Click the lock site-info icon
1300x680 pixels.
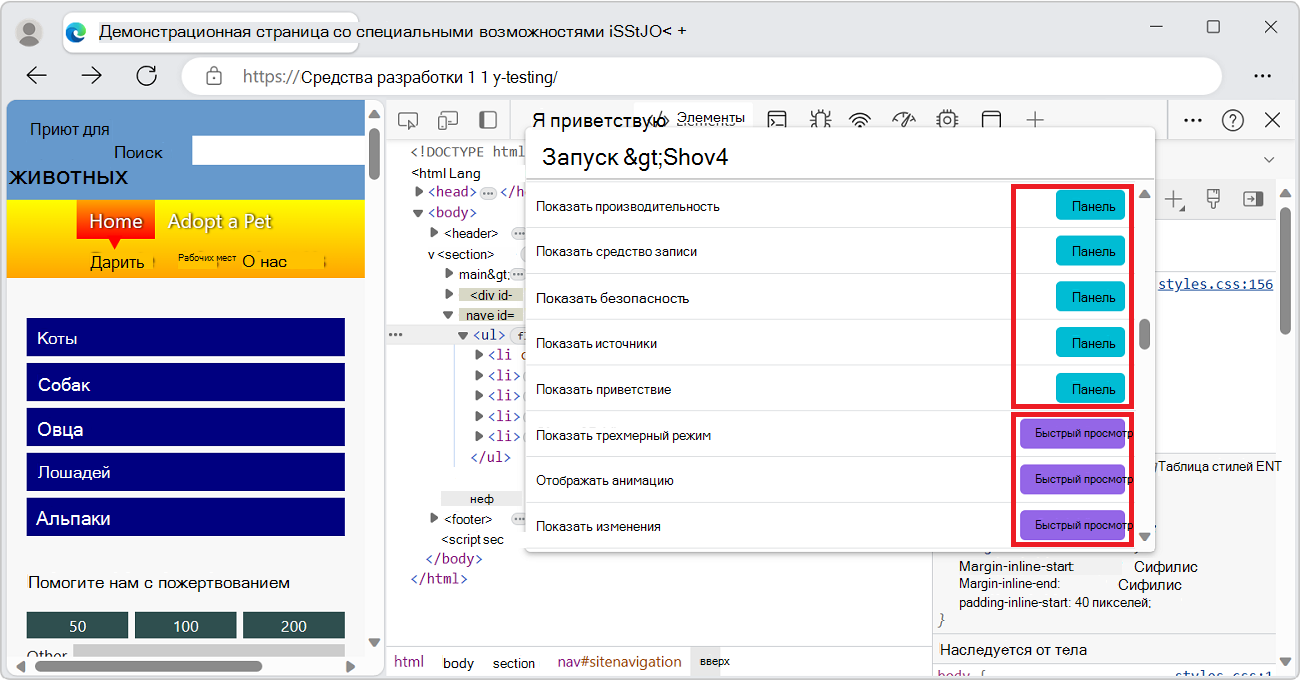click(x=213, y=76)
